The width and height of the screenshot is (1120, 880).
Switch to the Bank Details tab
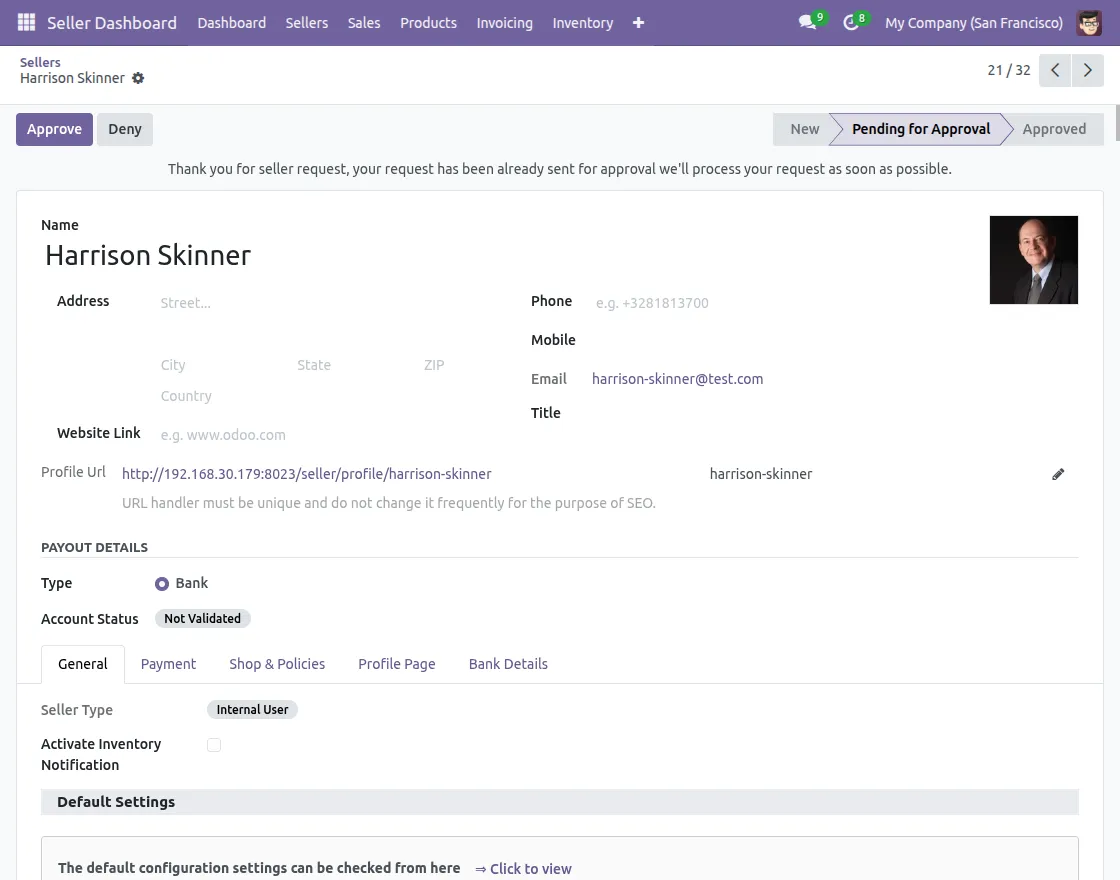tap(508, 664)
